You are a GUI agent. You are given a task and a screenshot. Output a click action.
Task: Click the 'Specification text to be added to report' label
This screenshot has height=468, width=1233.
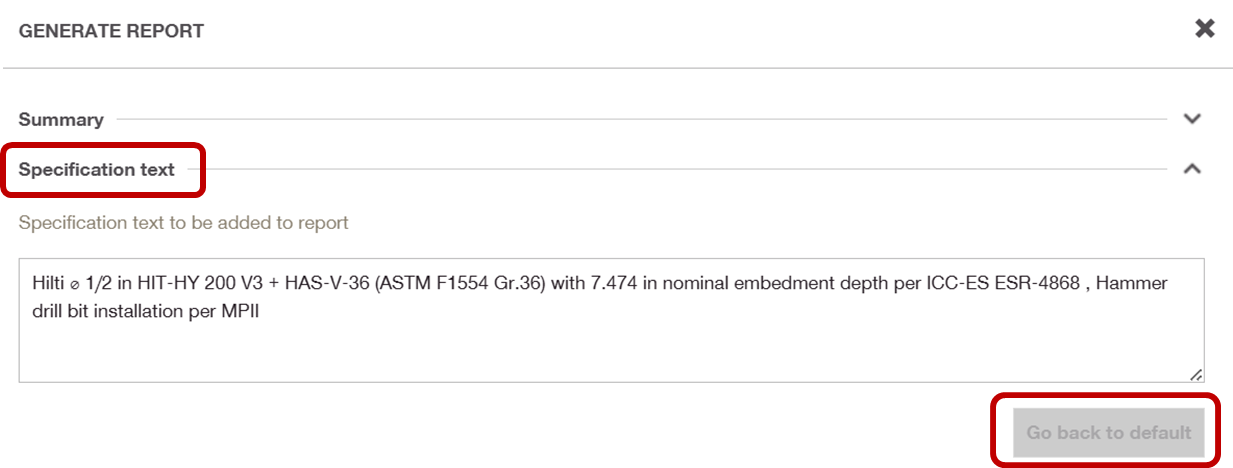(183, 222)
